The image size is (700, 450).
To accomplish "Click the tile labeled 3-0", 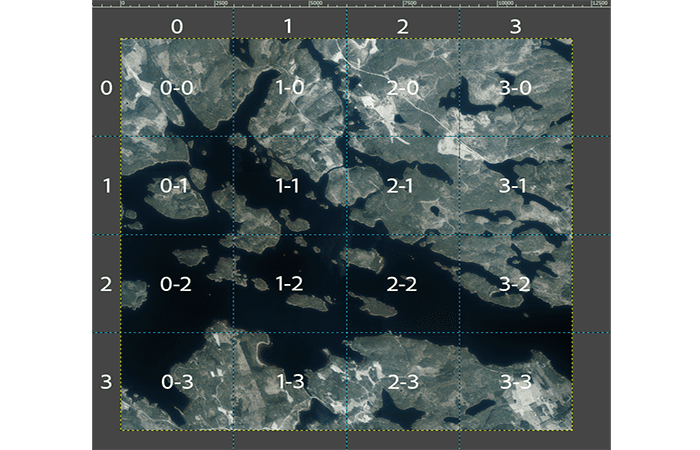I will point(516,88).
